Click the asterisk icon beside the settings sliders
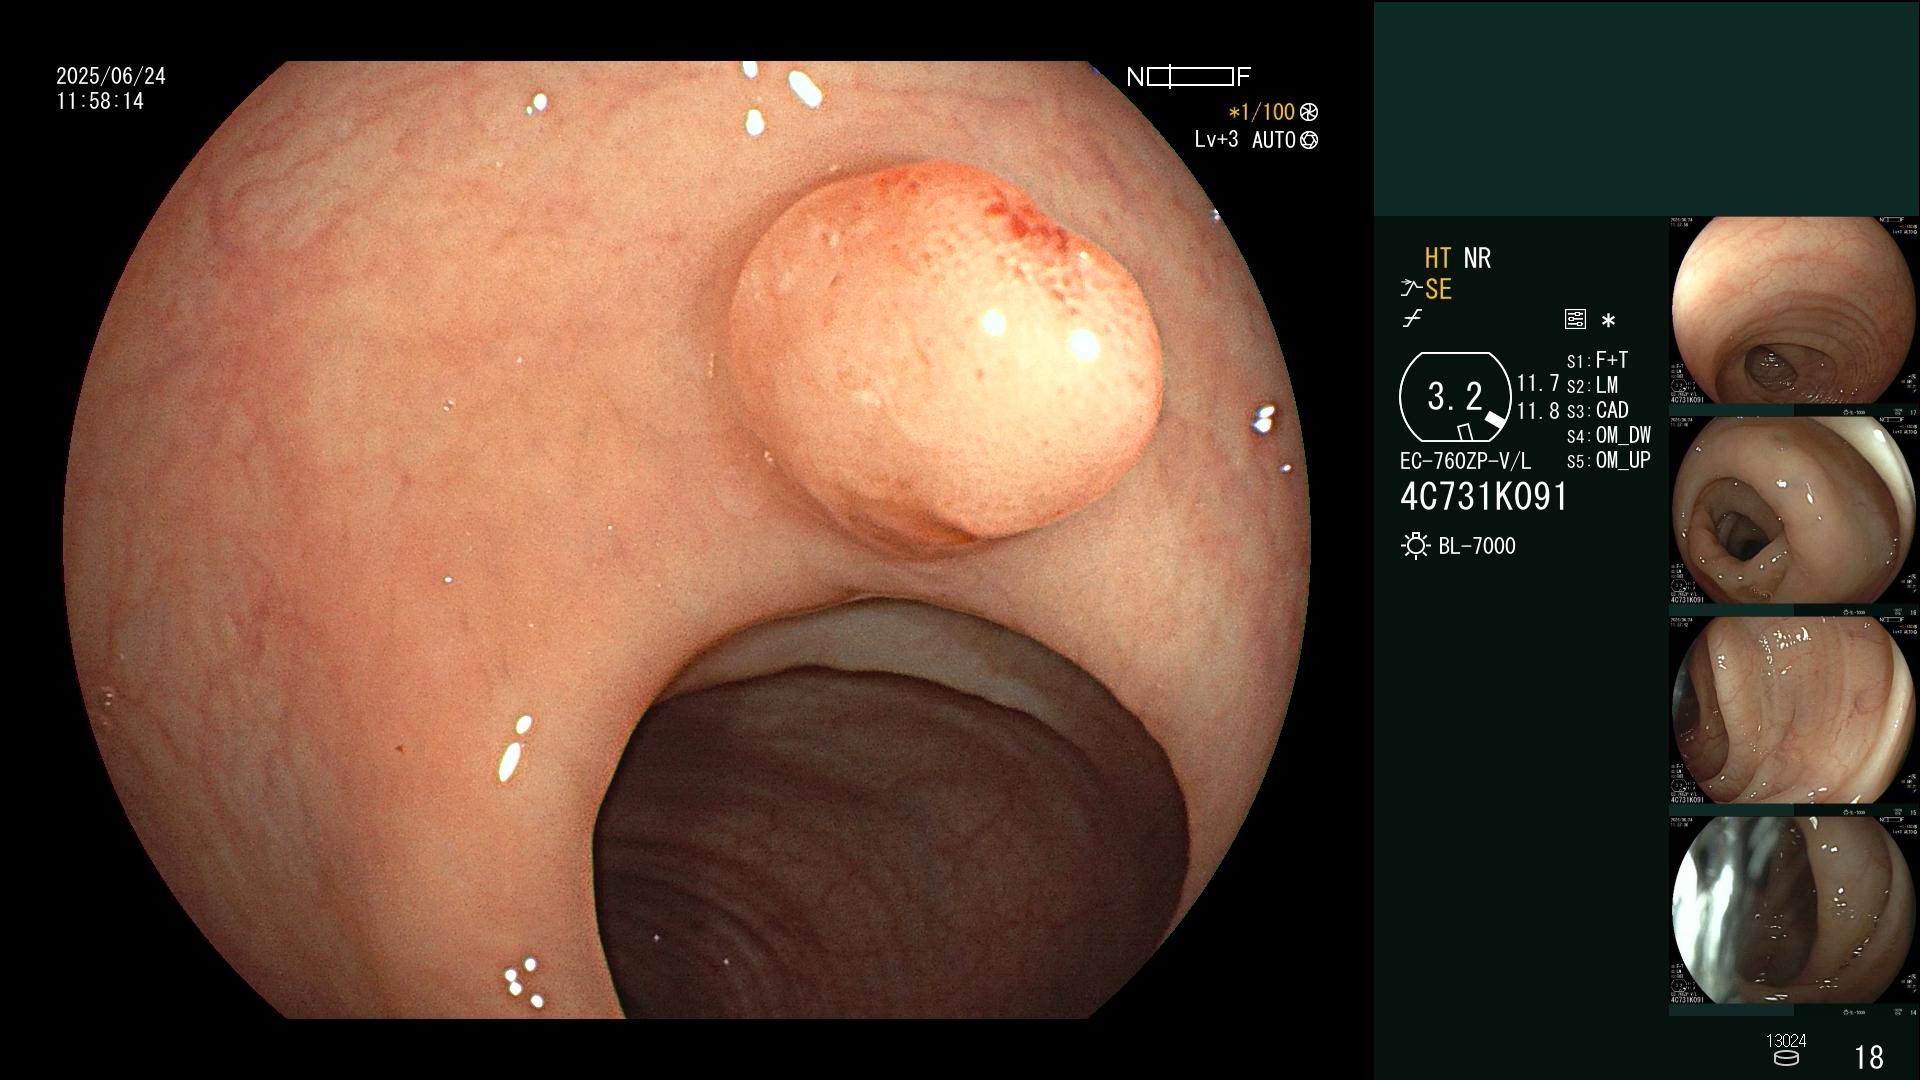The image size is (1920, 1080). click(1608, 321)
